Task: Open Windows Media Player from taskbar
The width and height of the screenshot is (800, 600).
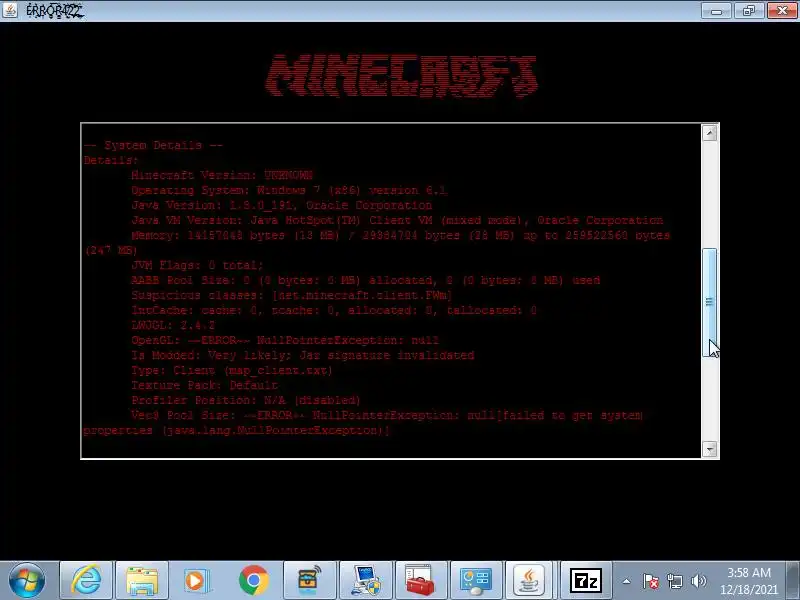Action: click(x=197, y=581)
